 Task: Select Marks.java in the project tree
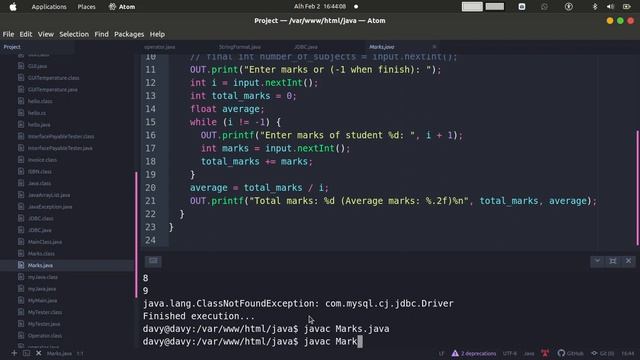pyautogui.click(x=40, y=265)
